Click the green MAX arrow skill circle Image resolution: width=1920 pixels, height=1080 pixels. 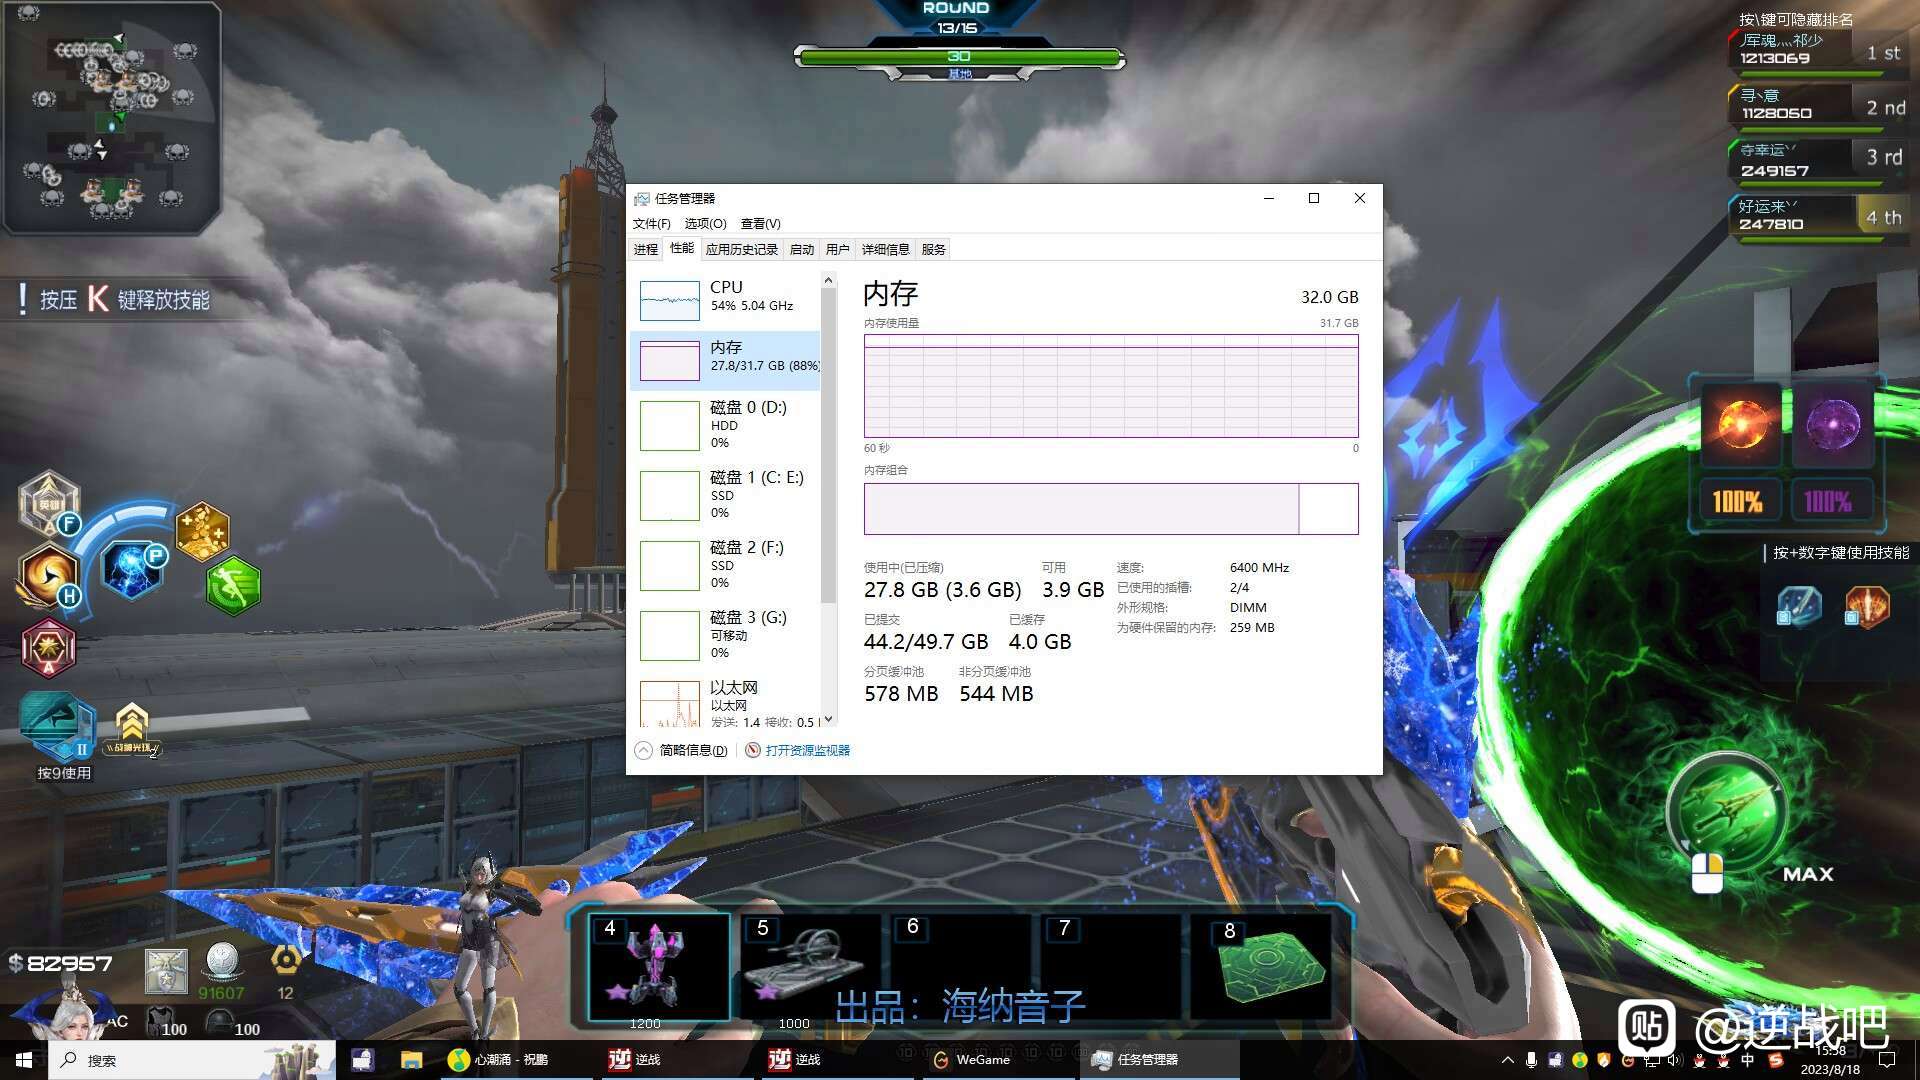tap(1727, 812)
